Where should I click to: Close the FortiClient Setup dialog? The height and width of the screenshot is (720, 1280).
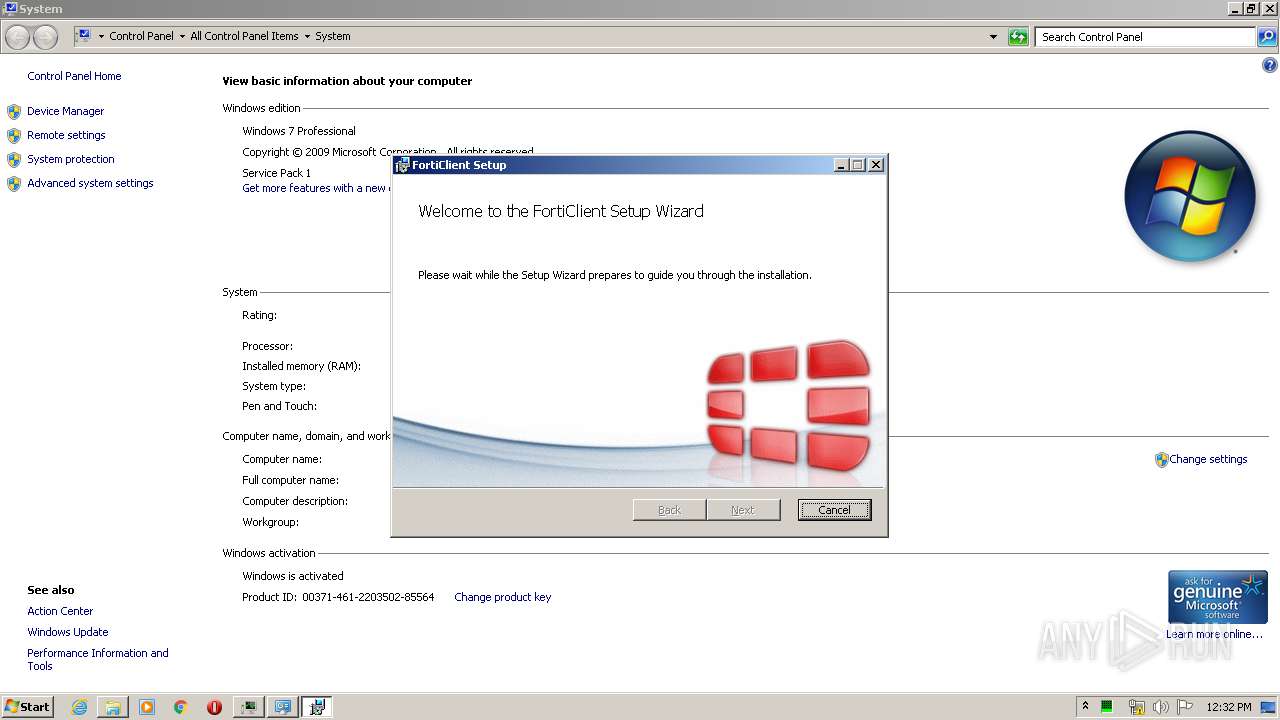pyautogui.click(x=876, y=165)
